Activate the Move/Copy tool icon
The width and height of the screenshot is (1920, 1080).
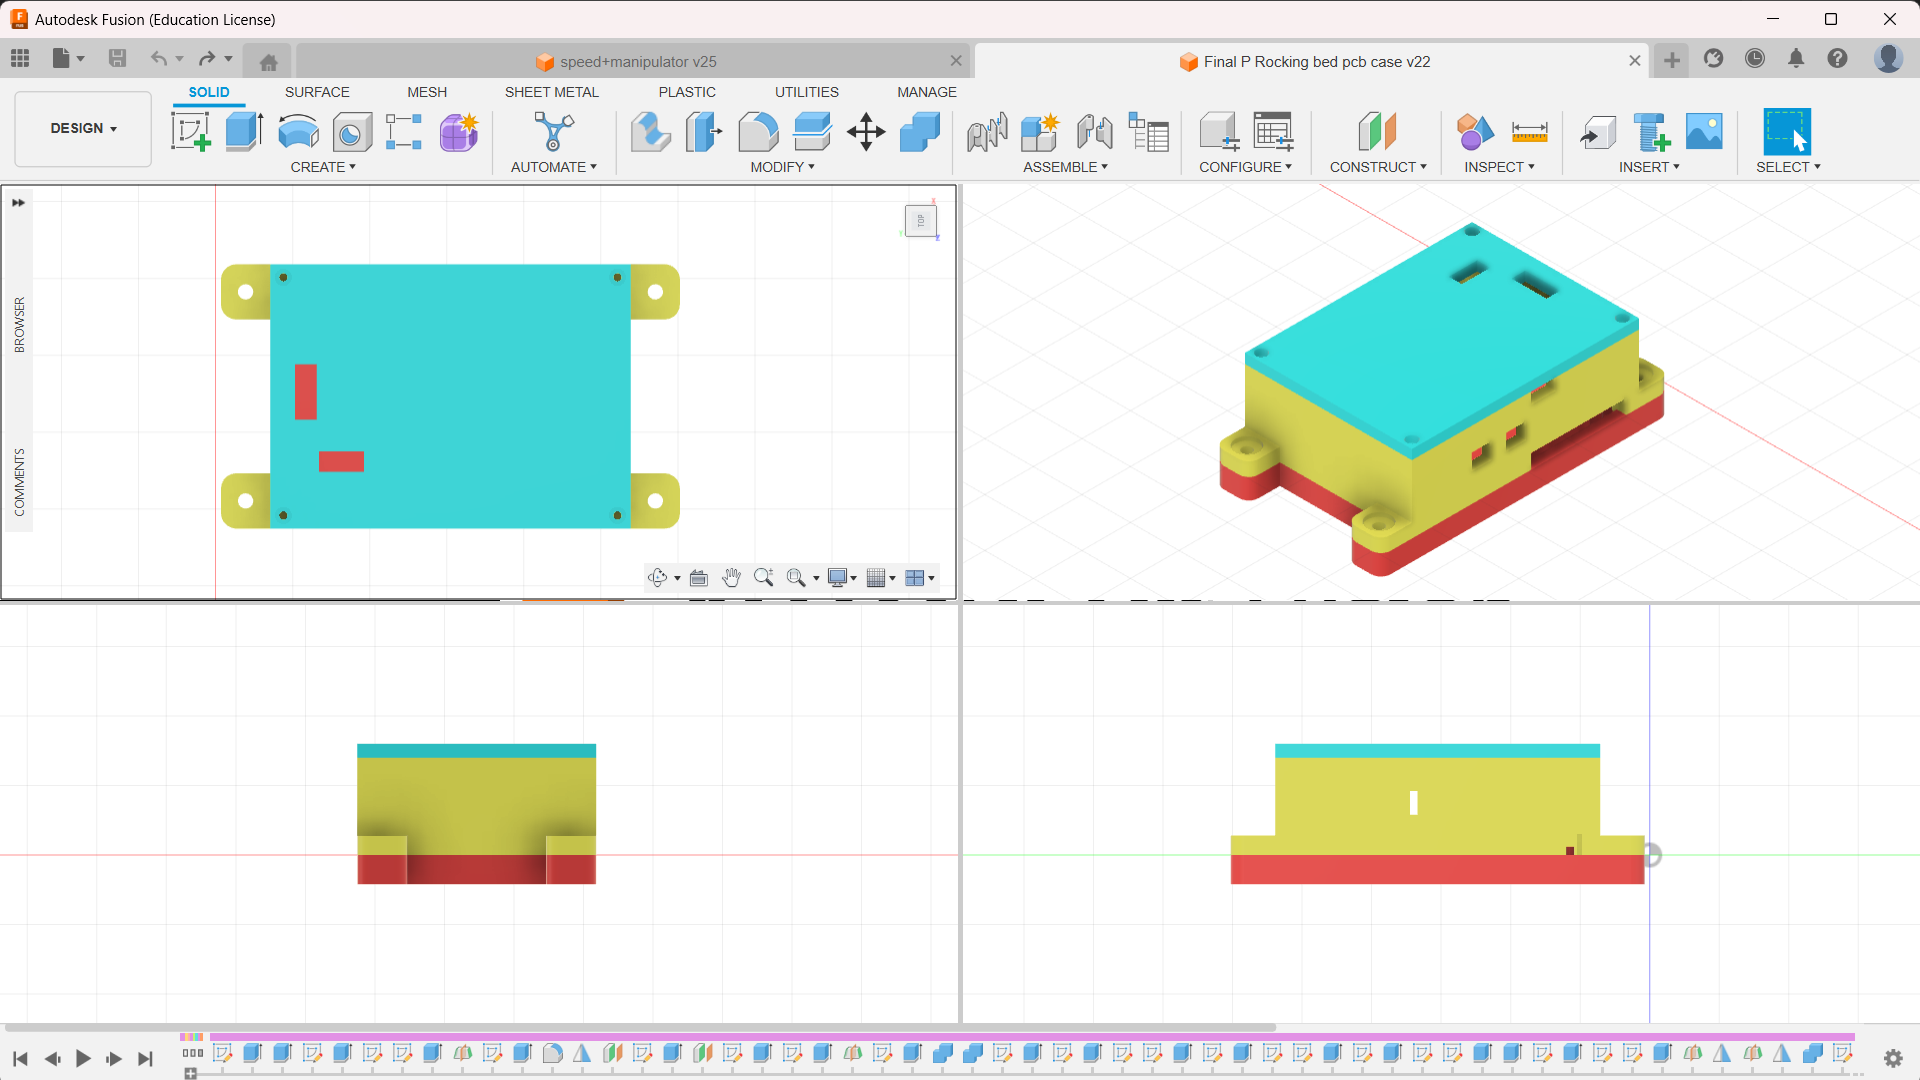(866, 132)
